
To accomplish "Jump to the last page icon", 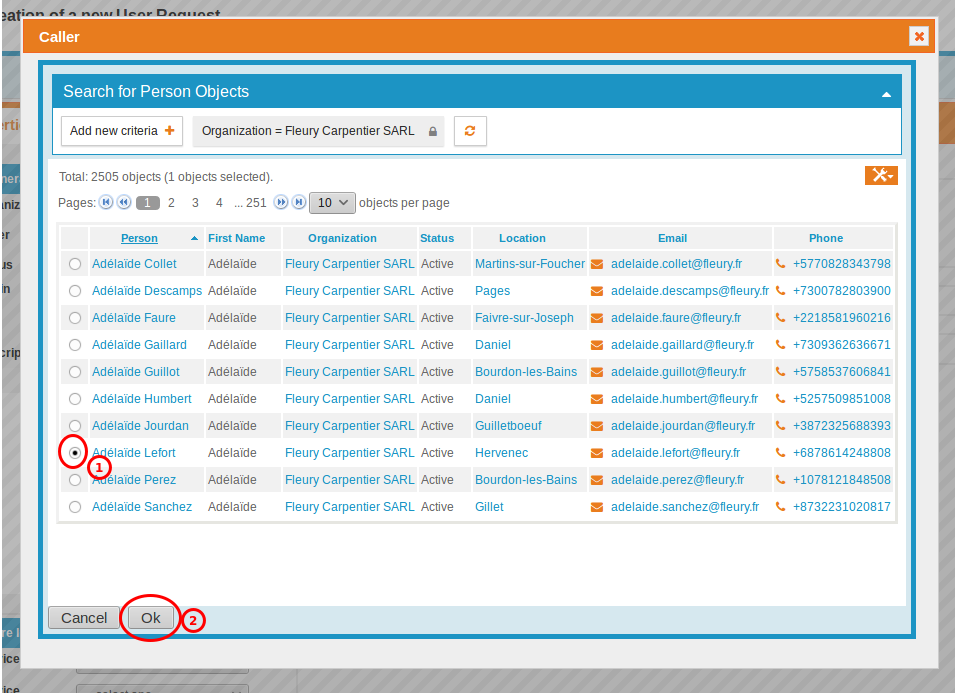I will [297, 202].
